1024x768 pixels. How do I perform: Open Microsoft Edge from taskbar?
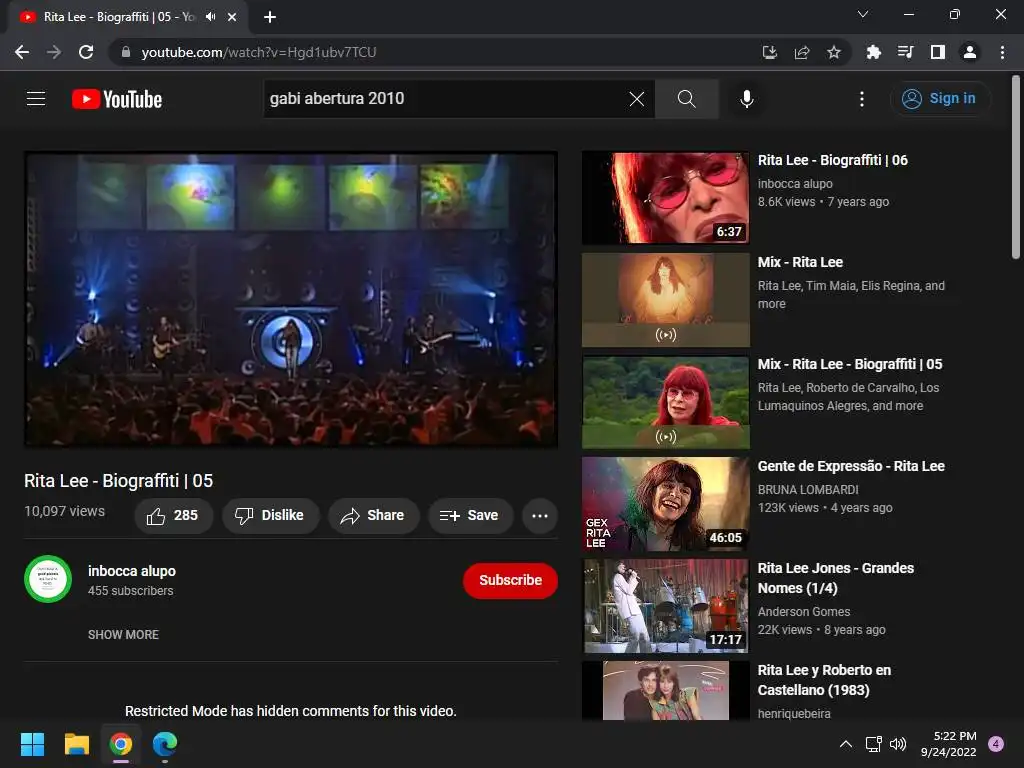click(x=165, y=744)
